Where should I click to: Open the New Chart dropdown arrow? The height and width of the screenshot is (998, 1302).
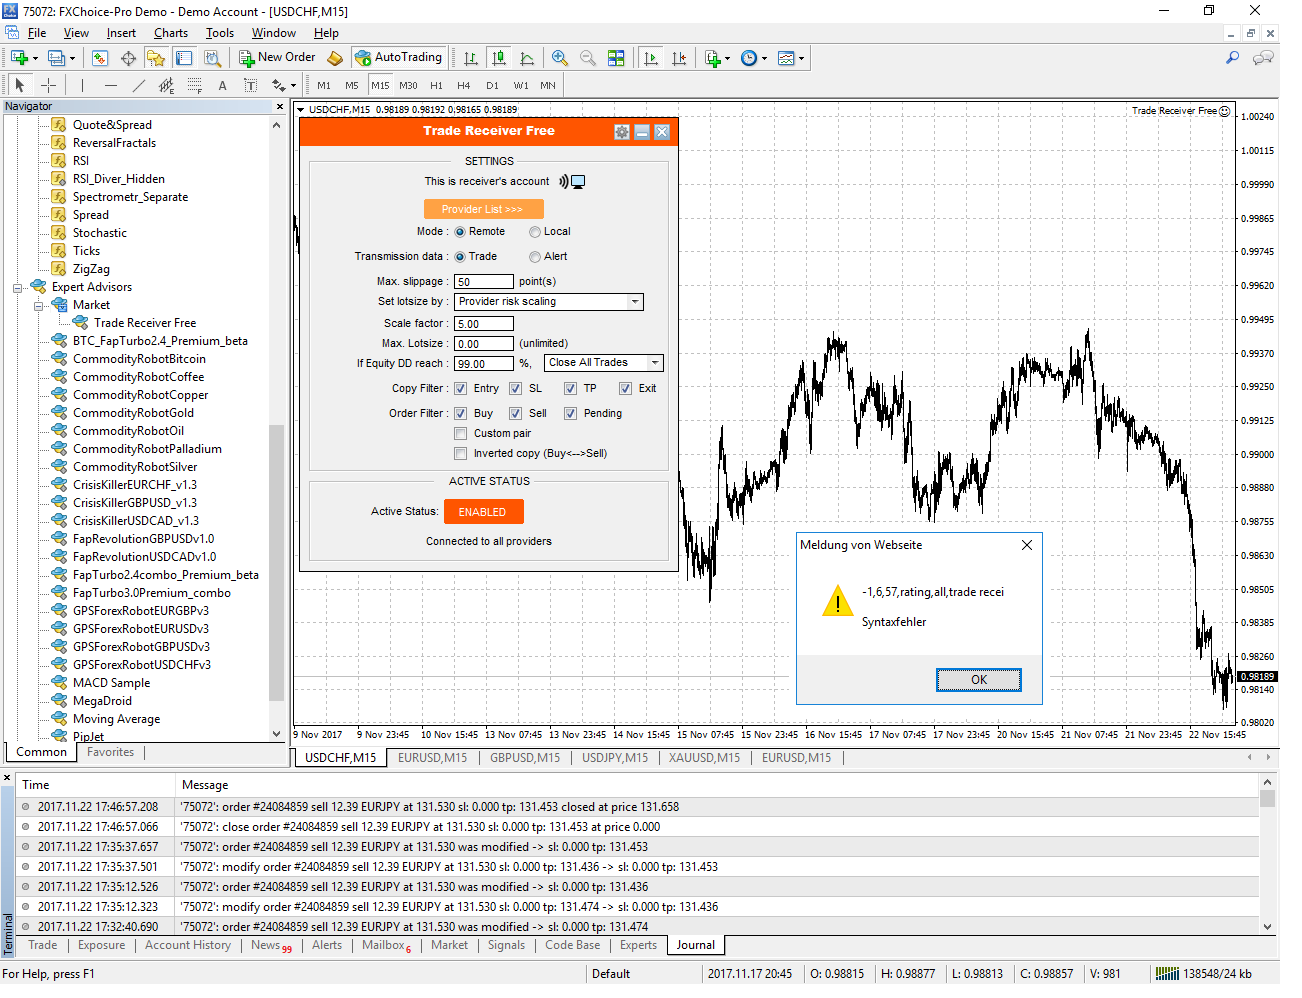pyautogui.click(x=35, y=59)
